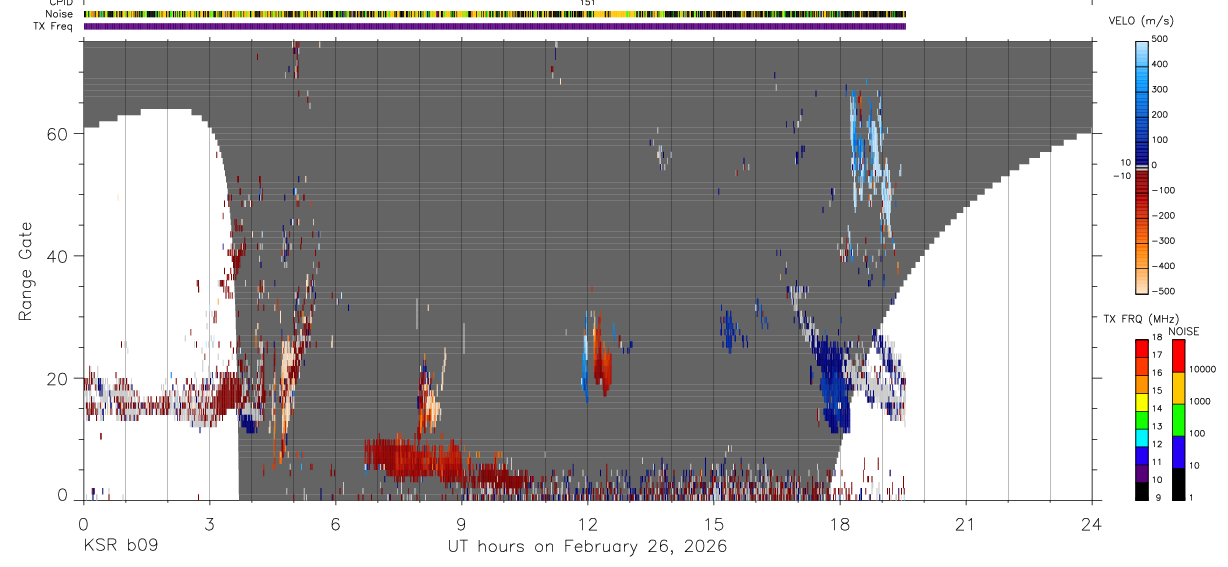Click the x-axis tick label '21'
This screenshot has height=567, width=1228.
tap(966, 523)
